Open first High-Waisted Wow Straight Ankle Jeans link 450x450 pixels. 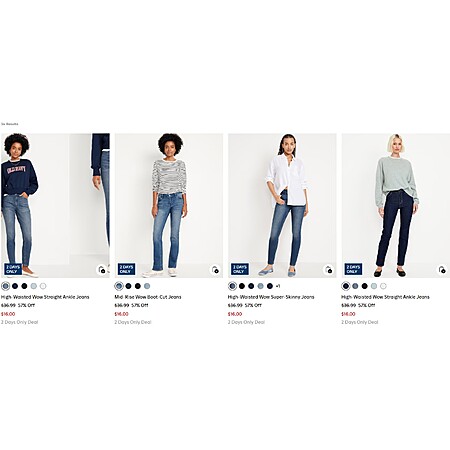(x=45, y=297)
